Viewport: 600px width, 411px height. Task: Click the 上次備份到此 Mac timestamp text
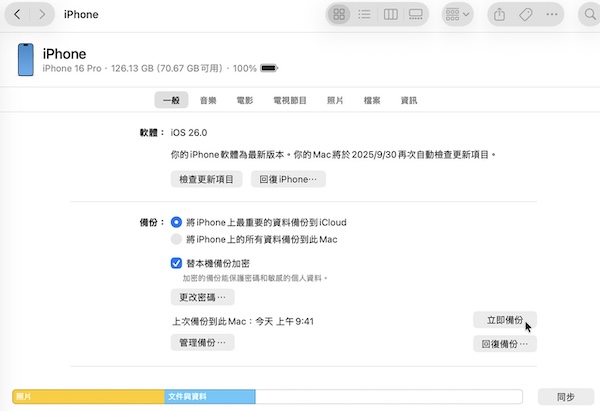click(x=243, y=321)
